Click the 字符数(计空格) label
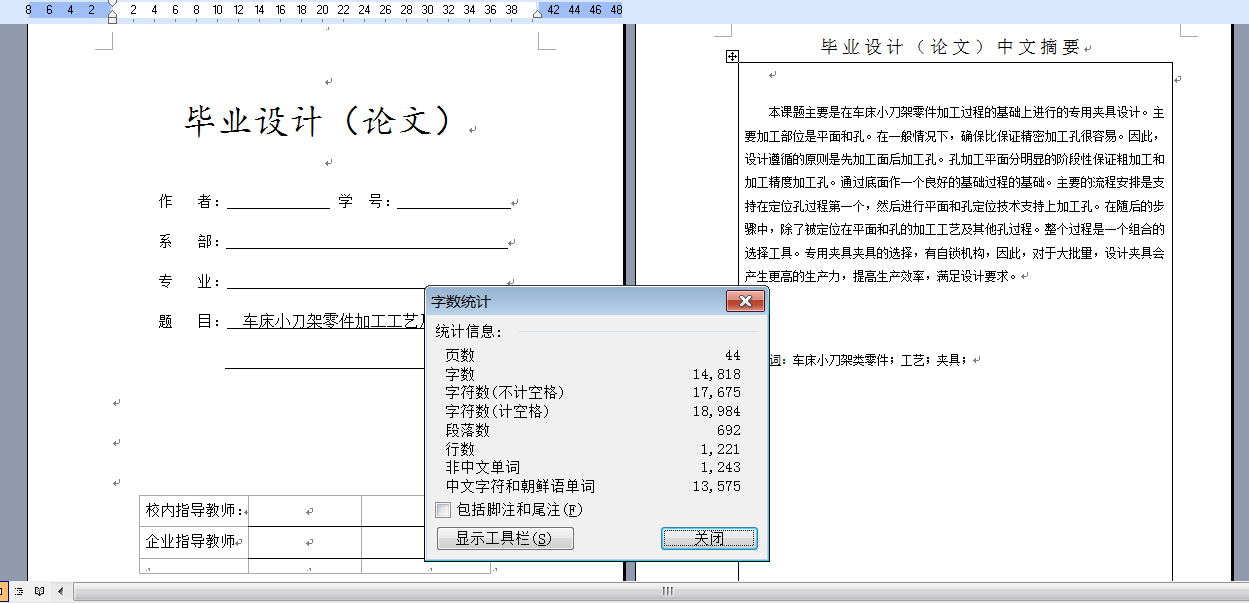The height and width of the screenshot is (603, 1249). (x=497, y=411)
